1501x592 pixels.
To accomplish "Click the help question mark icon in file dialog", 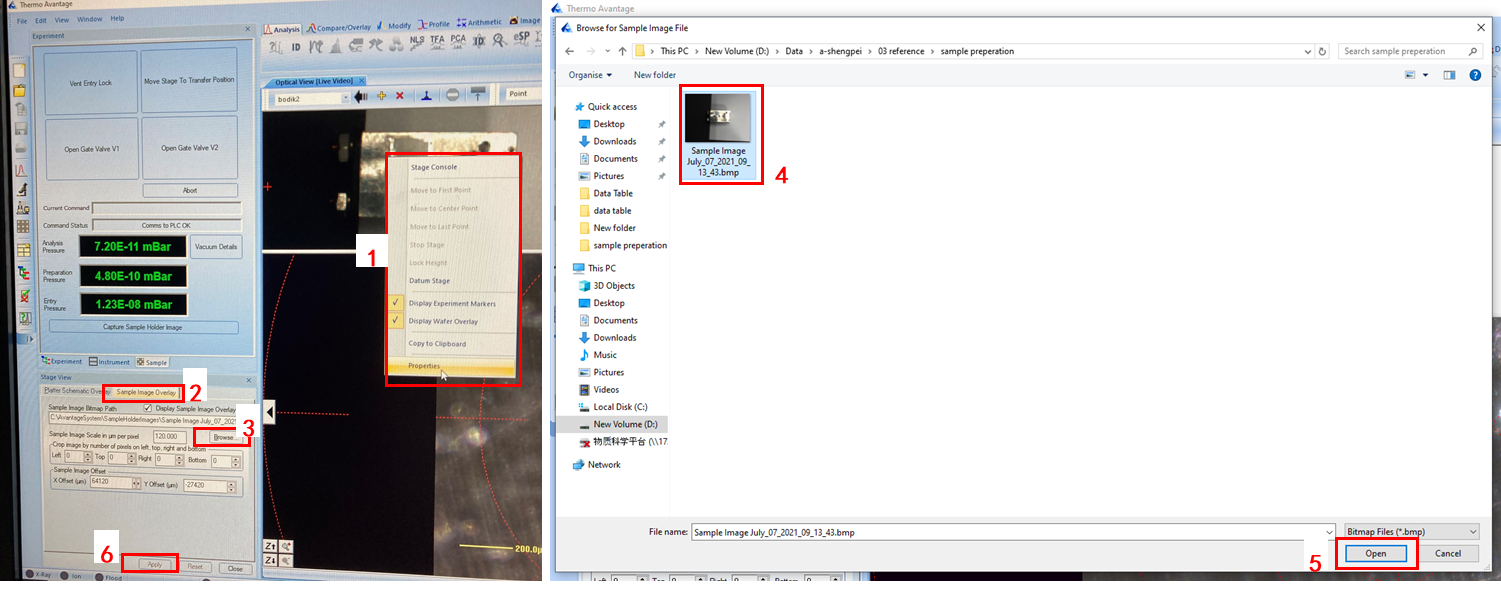I will (1474, 75).
